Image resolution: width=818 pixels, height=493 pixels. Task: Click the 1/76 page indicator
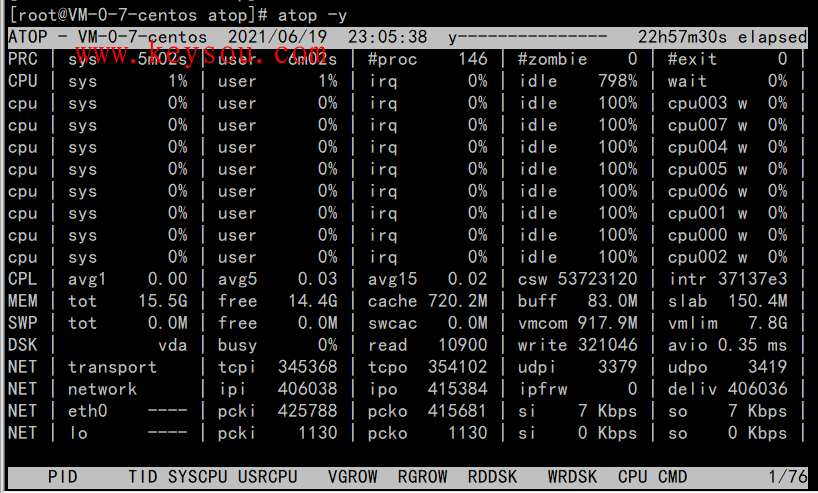(781, 478)
